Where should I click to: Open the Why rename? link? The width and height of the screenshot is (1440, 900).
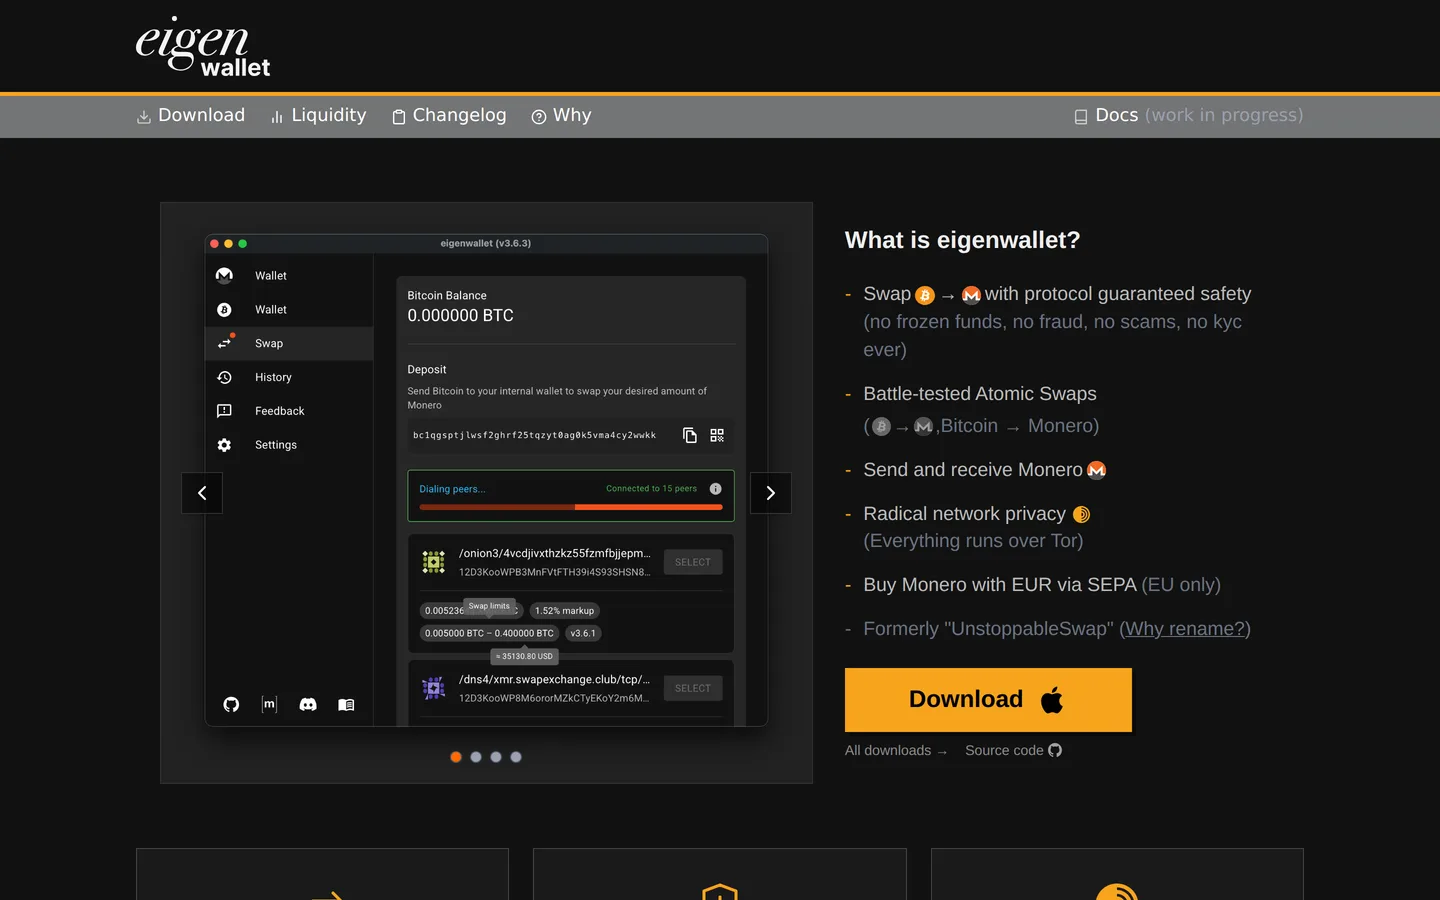(1185, 629)
